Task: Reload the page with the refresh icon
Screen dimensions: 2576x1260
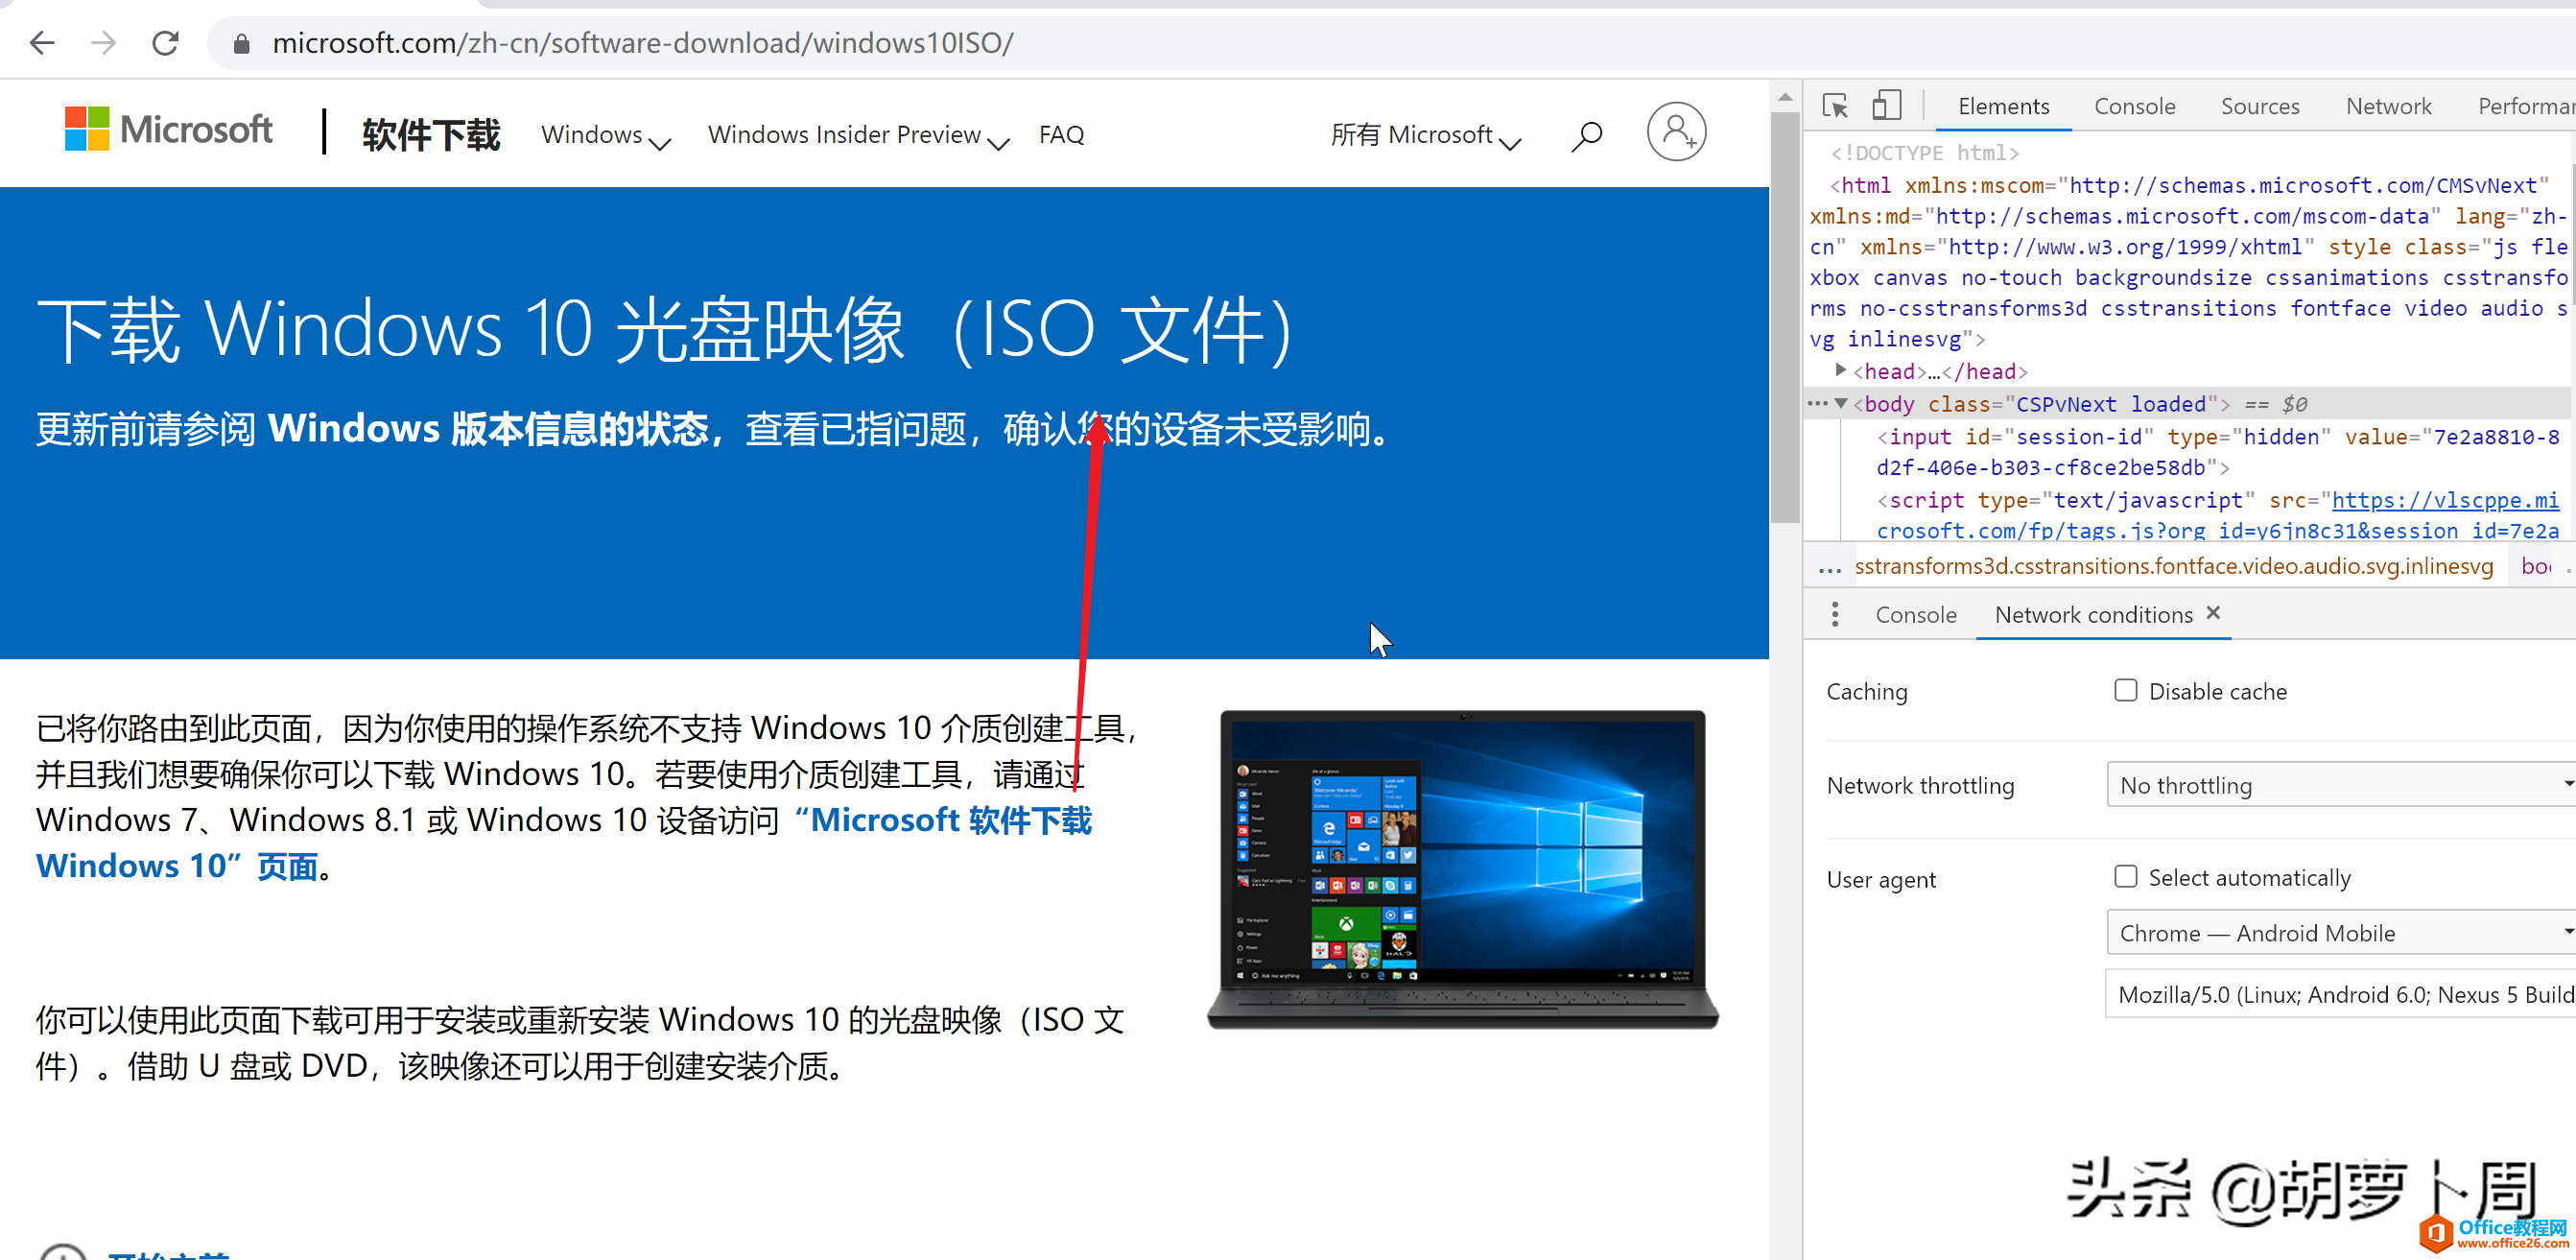Action: click(165, 43)
